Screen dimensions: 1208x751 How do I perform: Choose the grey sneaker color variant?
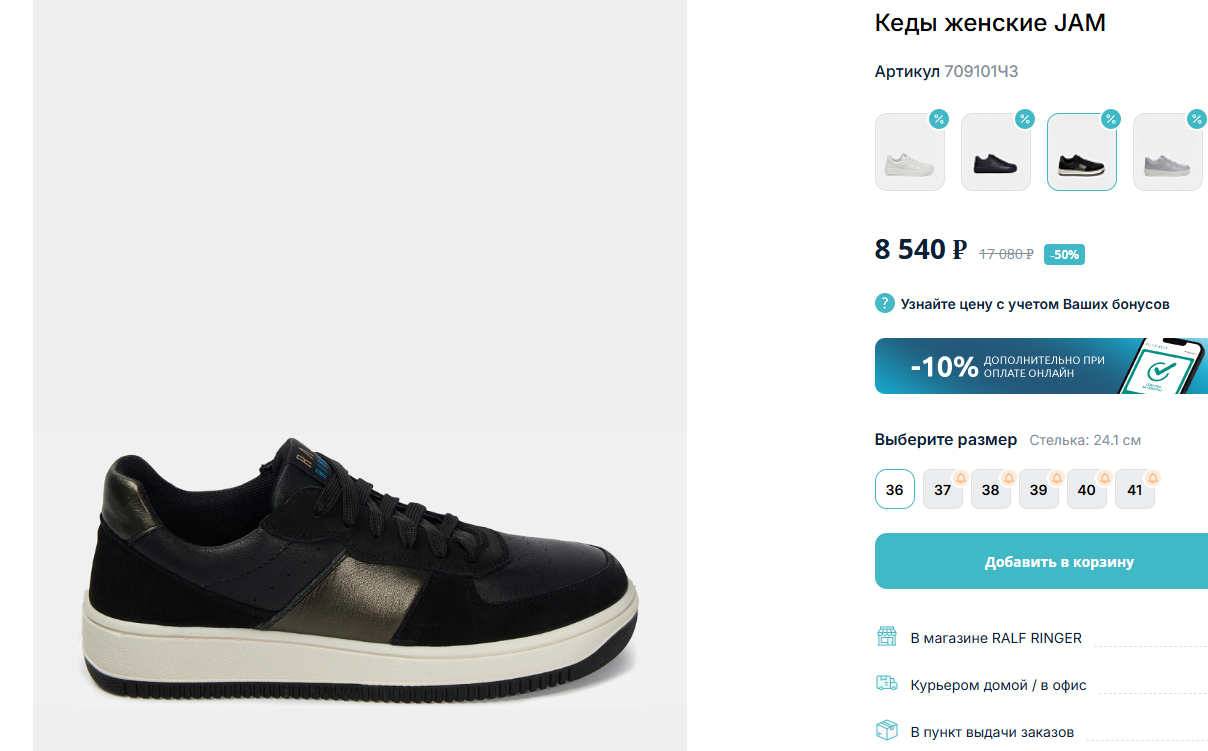[x=1168, y=152]
